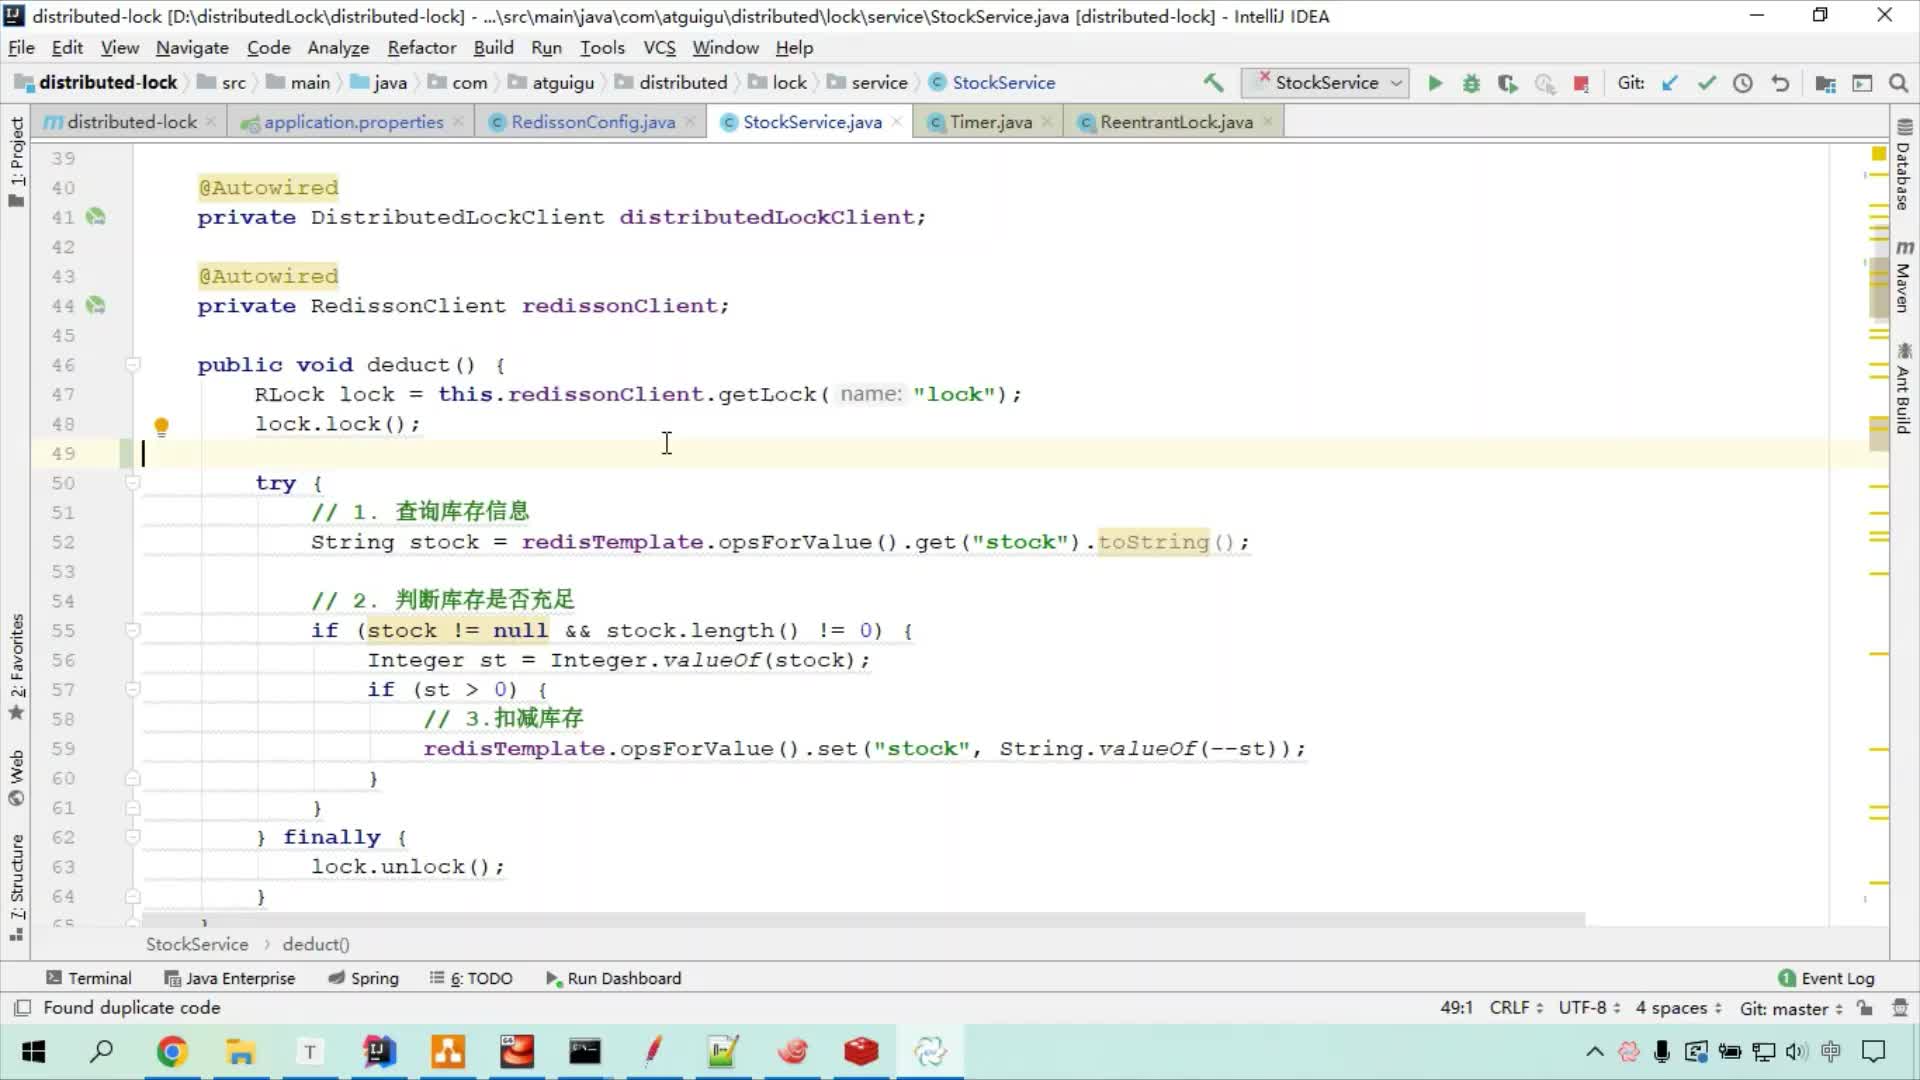1920x1080 pixels.
Task: Show Git history clock icon
Action: (1743, 83)
